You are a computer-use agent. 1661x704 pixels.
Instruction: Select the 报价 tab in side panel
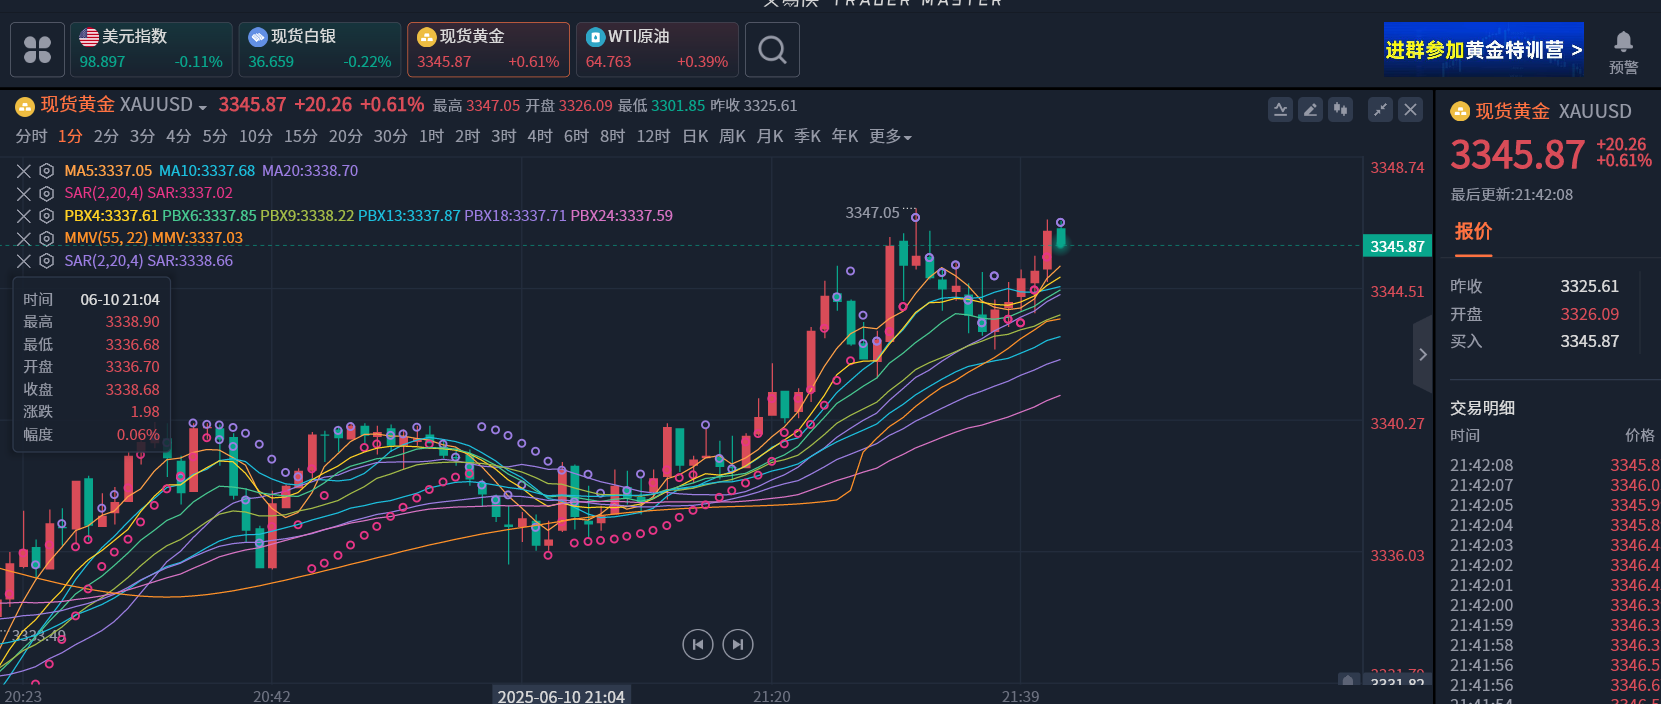[x=1473, y=232]
